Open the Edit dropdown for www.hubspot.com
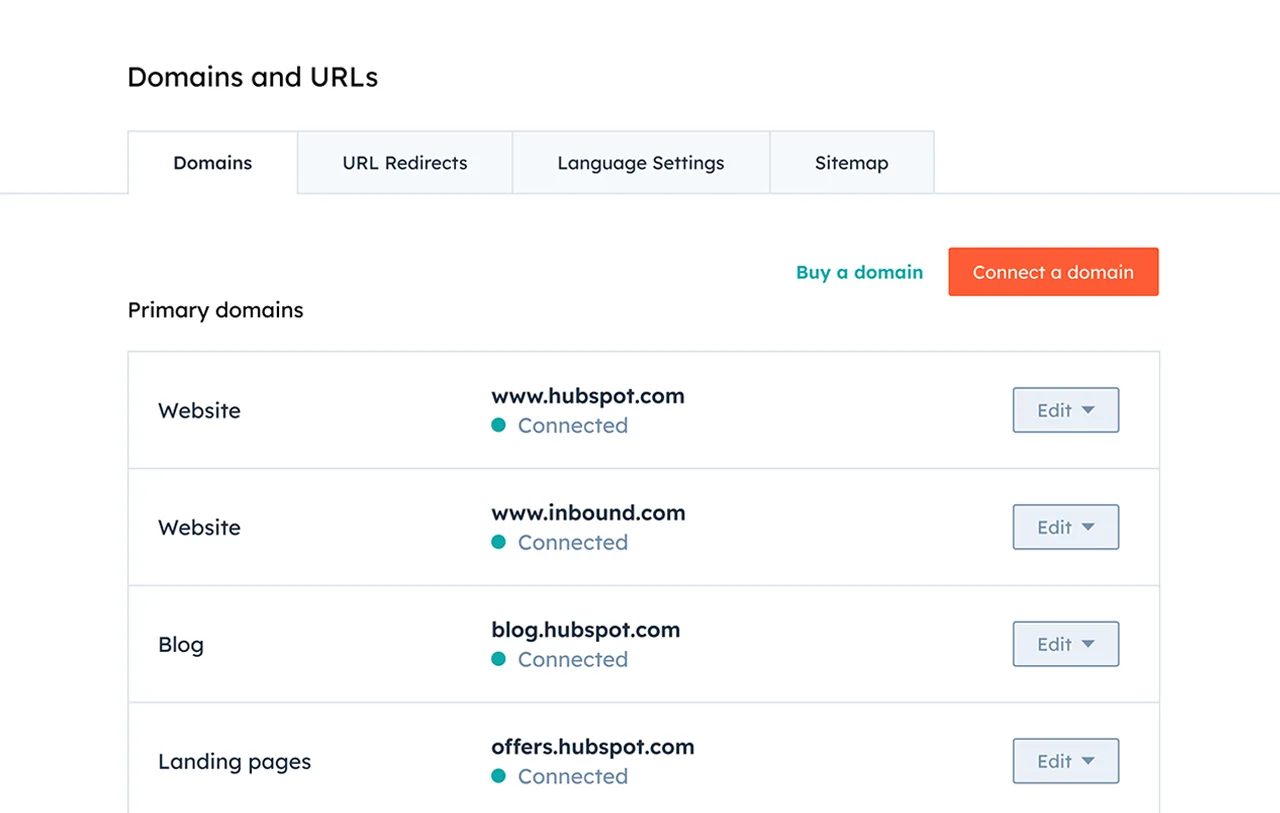 point(1065,410)
